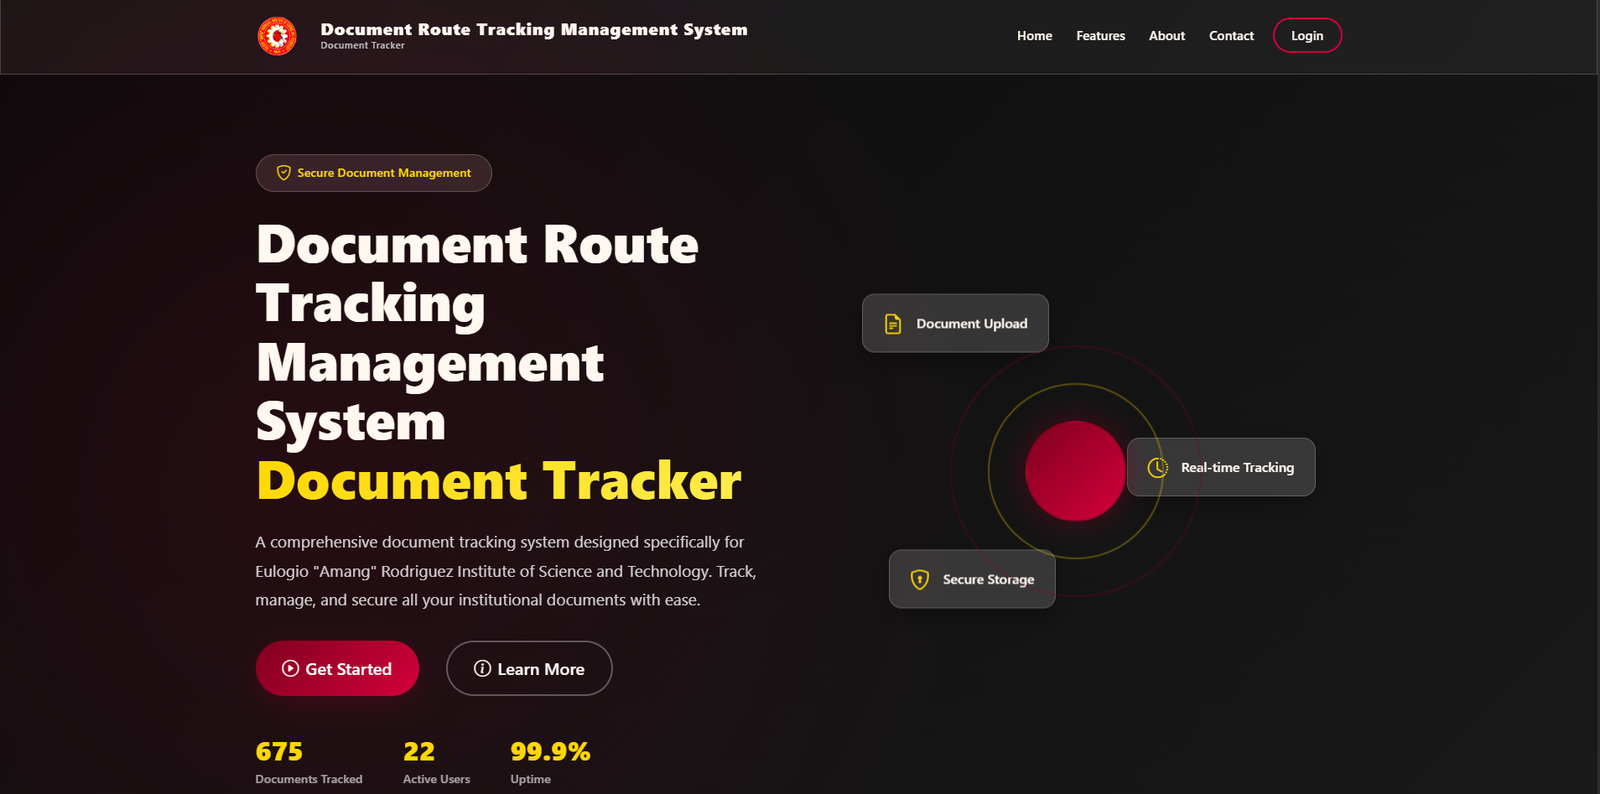Select the Real-time Tracking feature card
The height and width of the screenshot is (794, 1600).
[x=1221, y=467]
